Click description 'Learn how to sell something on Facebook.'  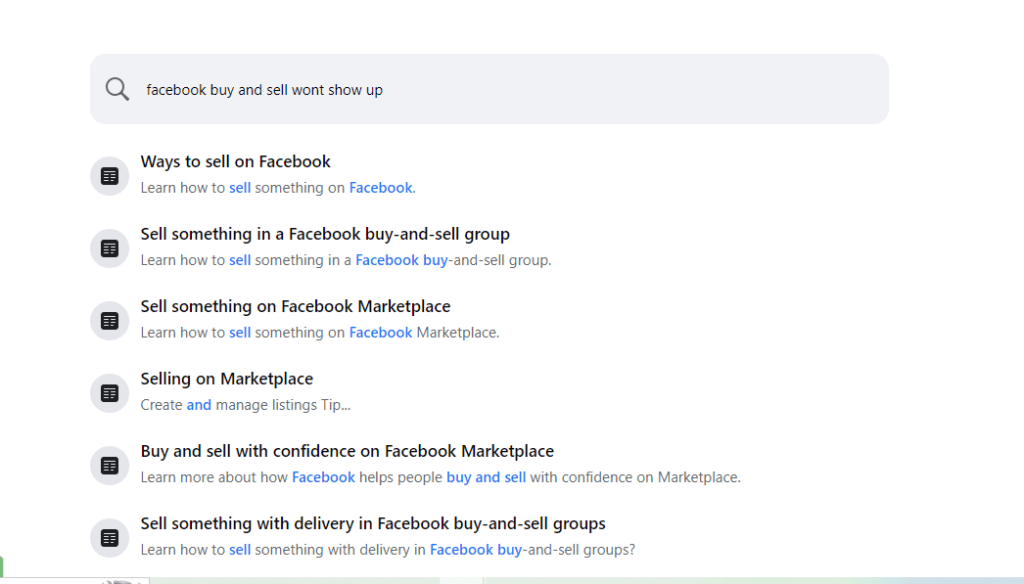(278, 188)
